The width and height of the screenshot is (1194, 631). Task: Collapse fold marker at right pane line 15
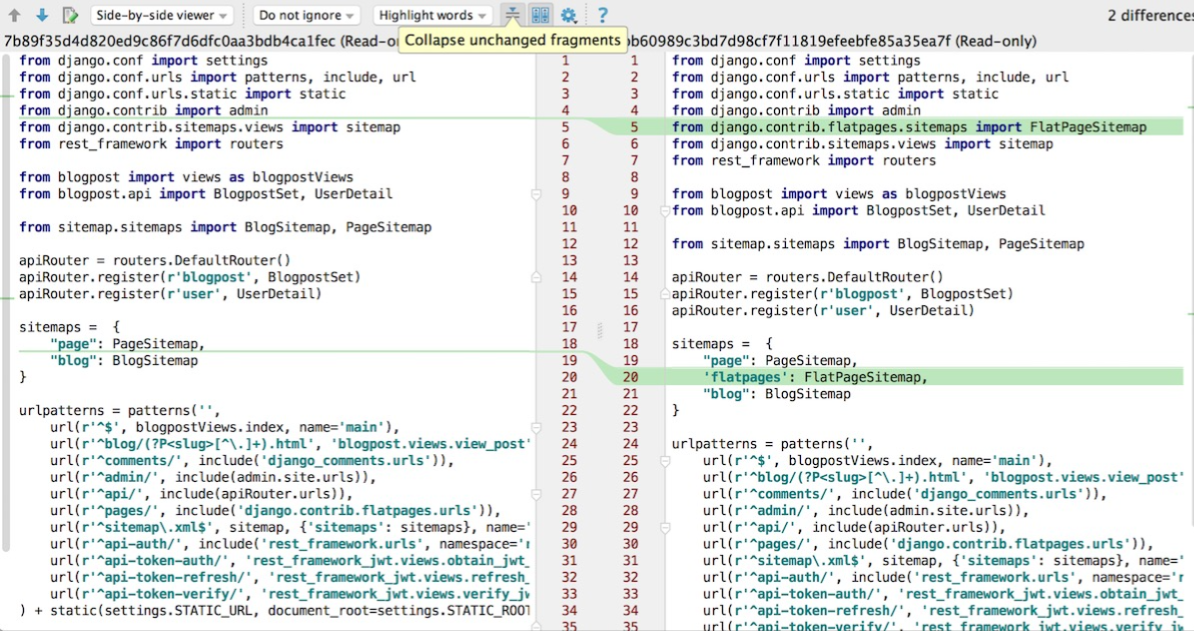click(664, 293)
